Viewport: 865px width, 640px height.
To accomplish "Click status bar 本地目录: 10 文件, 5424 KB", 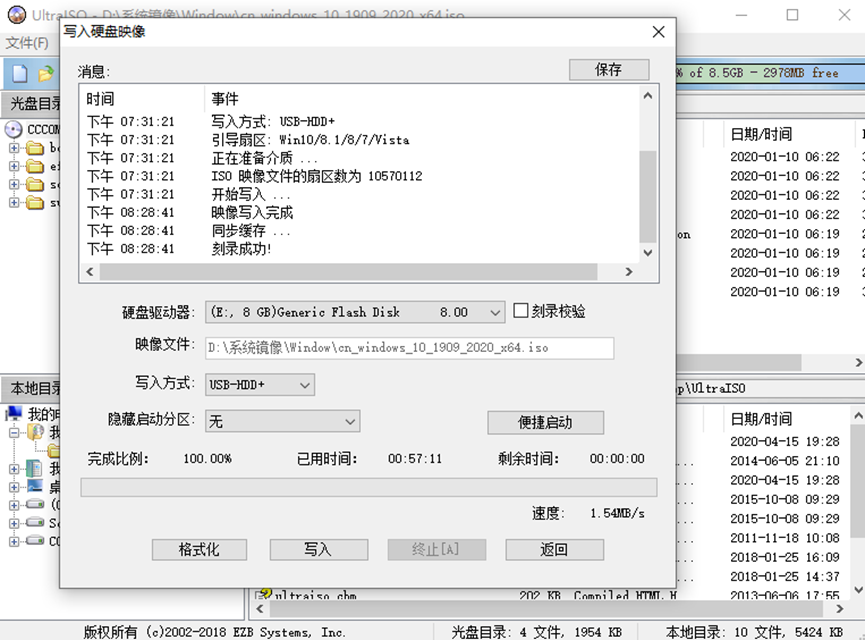I will pos(754,632).
